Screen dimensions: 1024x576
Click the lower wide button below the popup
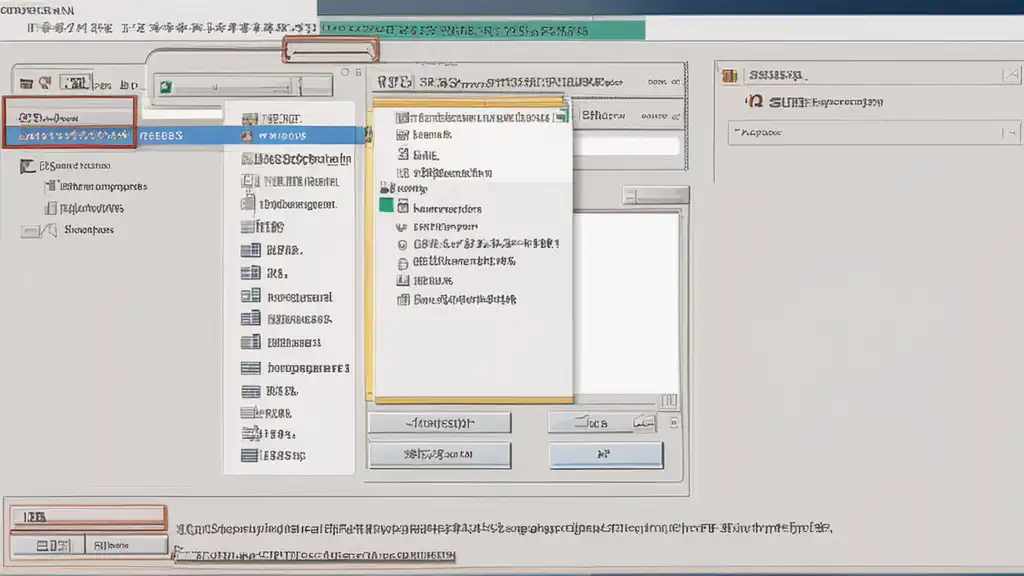(x=440, y=455)
